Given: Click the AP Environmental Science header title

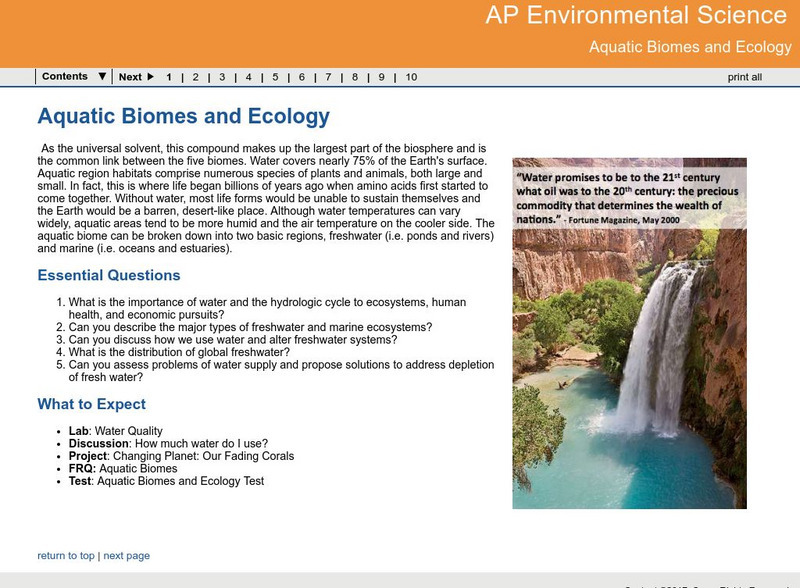Looking at the screenshot, I should [x=636, y=16].
